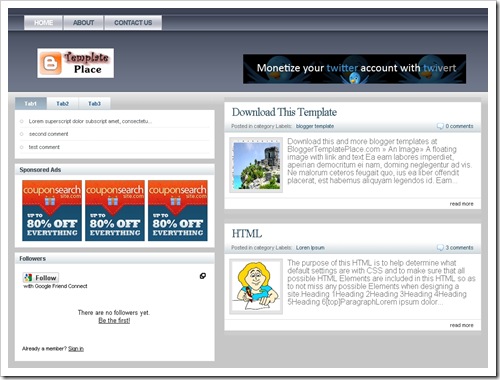Screen dimensions: 500x380
Task: Click the comment bubble icon beside 0 comments
Action: (x=440, y=126)
